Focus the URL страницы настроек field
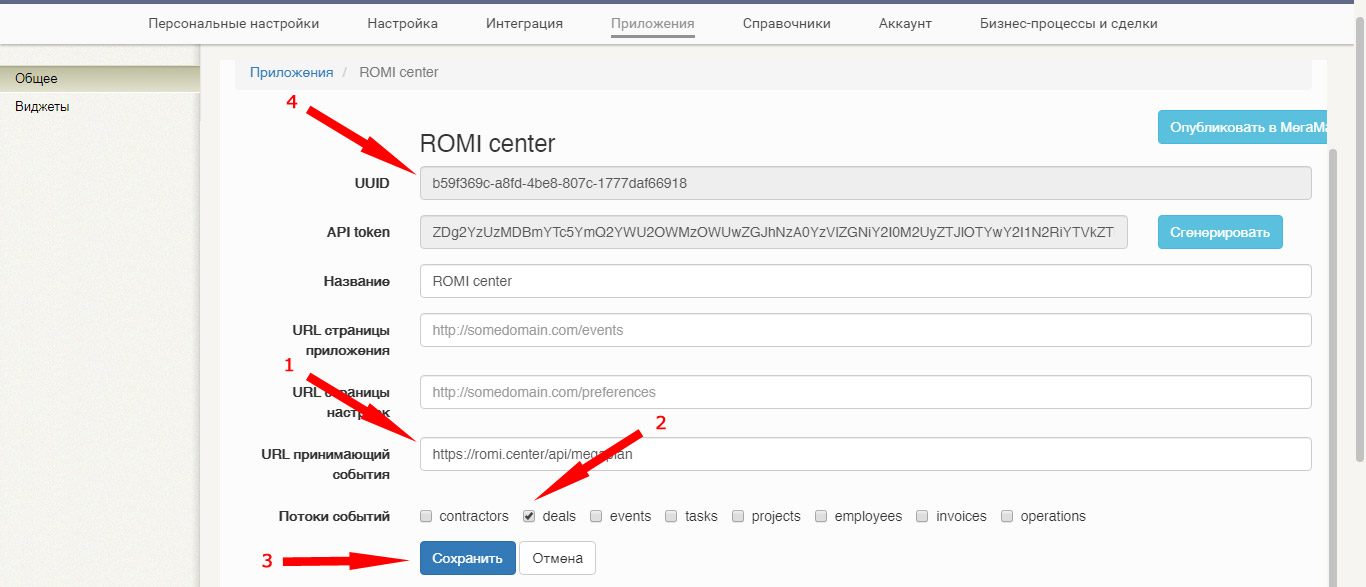The height and width of the screenshot is (587, 1366). [865, 392]
